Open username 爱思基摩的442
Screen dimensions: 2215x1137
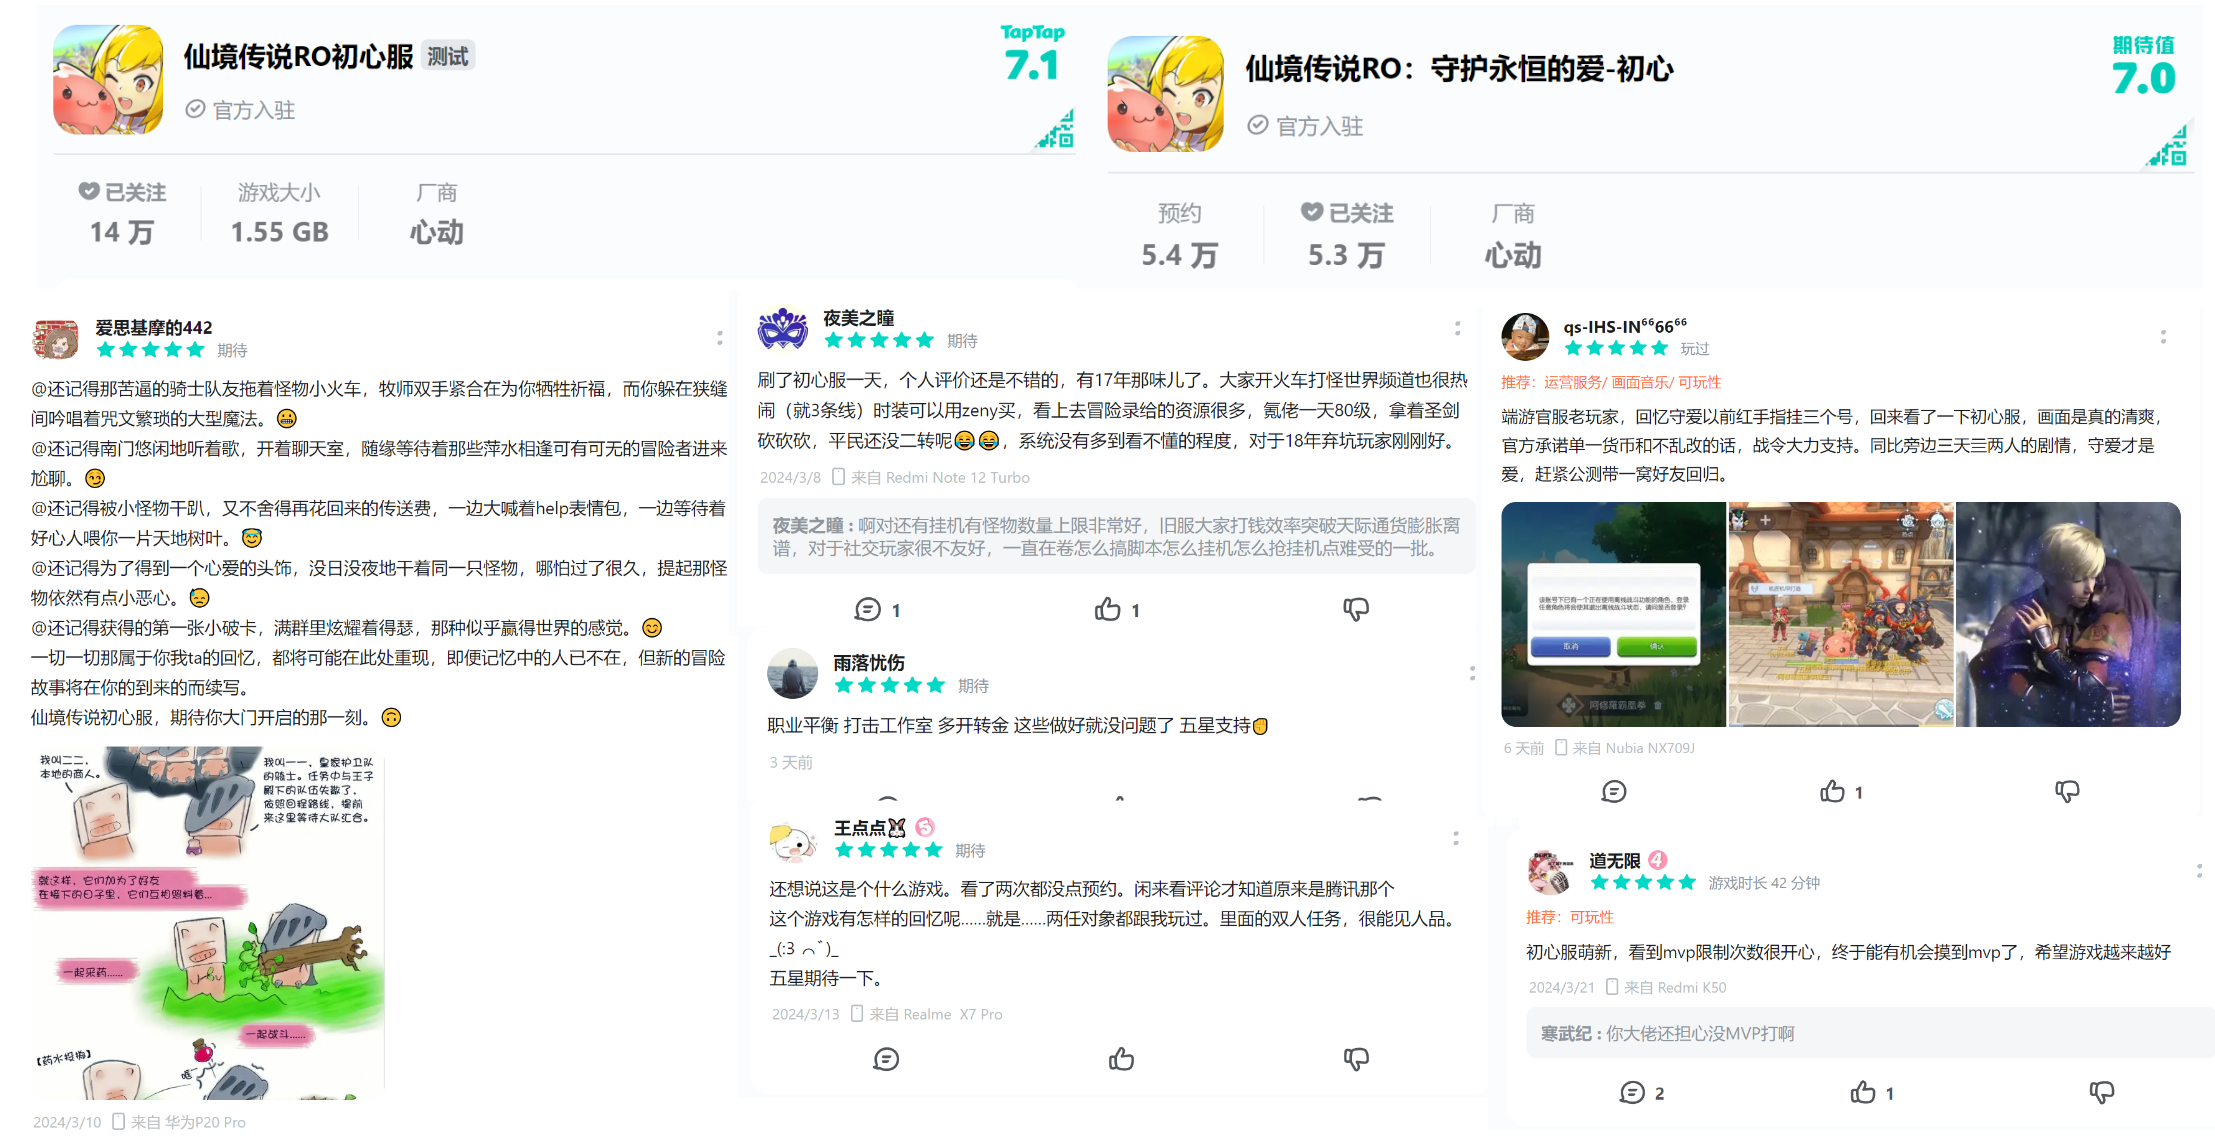153,327
